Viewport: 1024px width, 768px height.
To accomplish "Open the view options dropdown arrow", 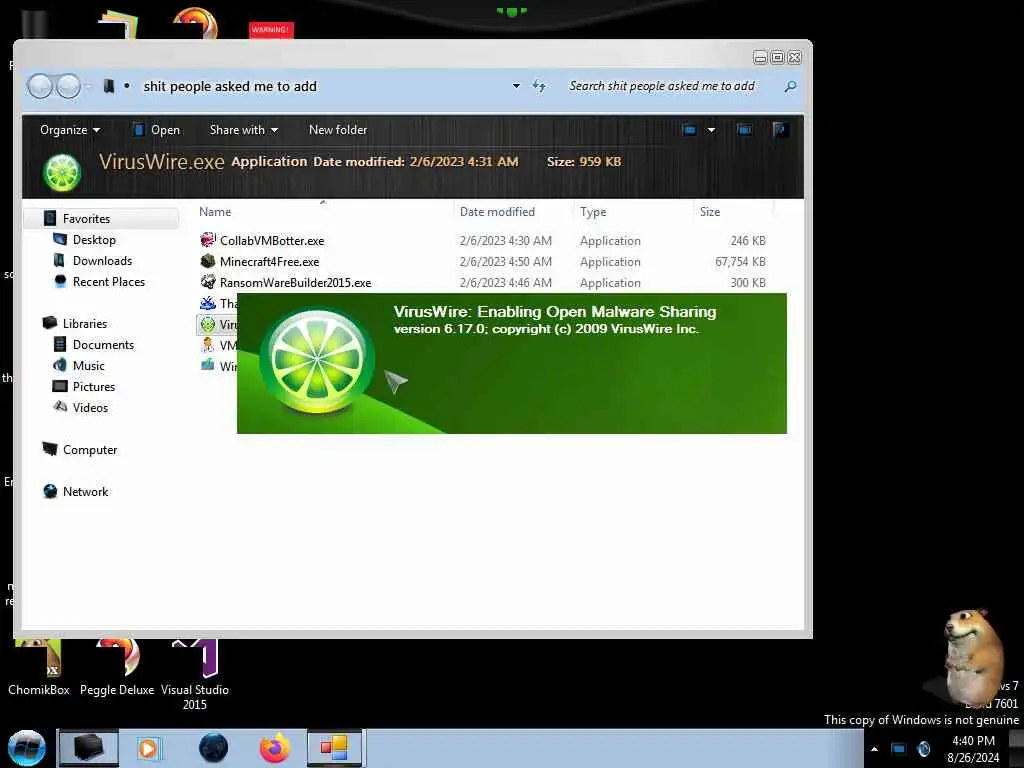I will [x=711, y=130].
